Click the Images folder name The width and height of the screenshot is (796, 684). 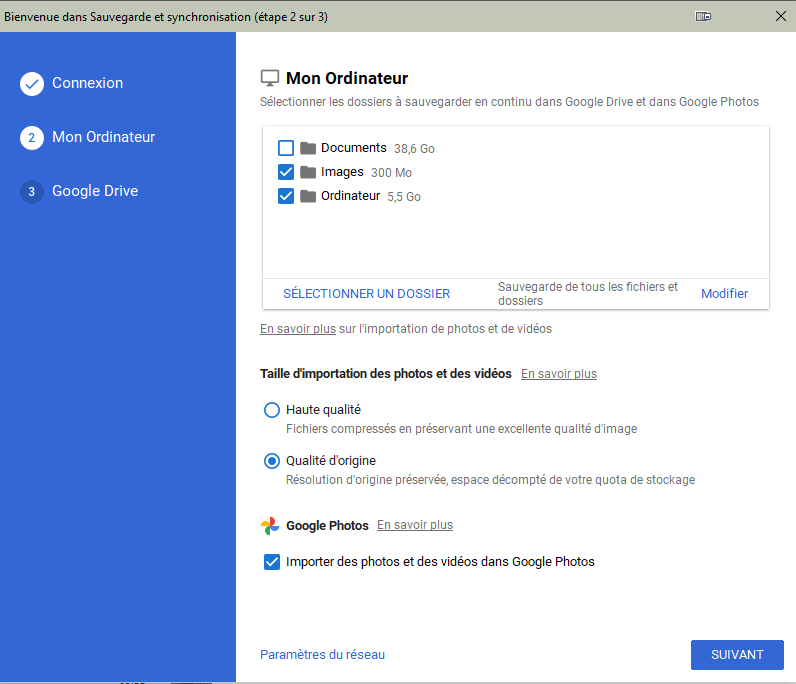[342, 172]
